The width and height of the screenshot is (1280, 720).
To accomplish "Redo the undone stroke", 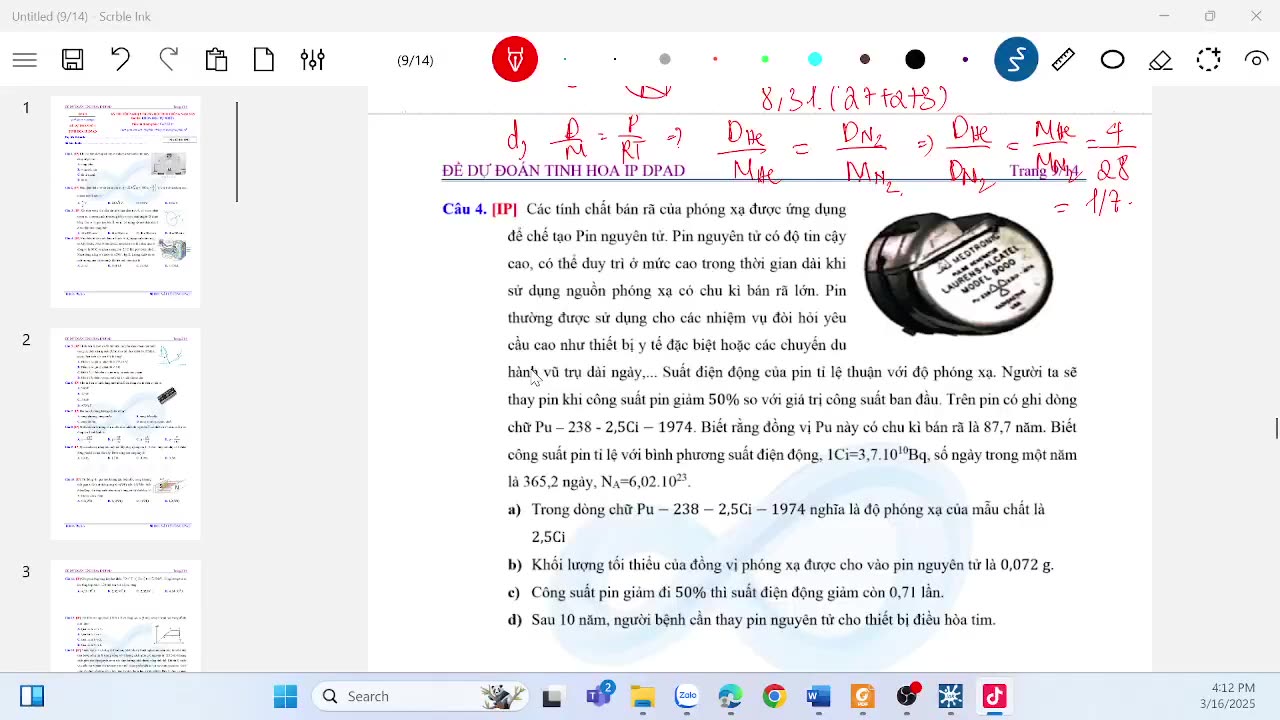I will click(169, 60).
